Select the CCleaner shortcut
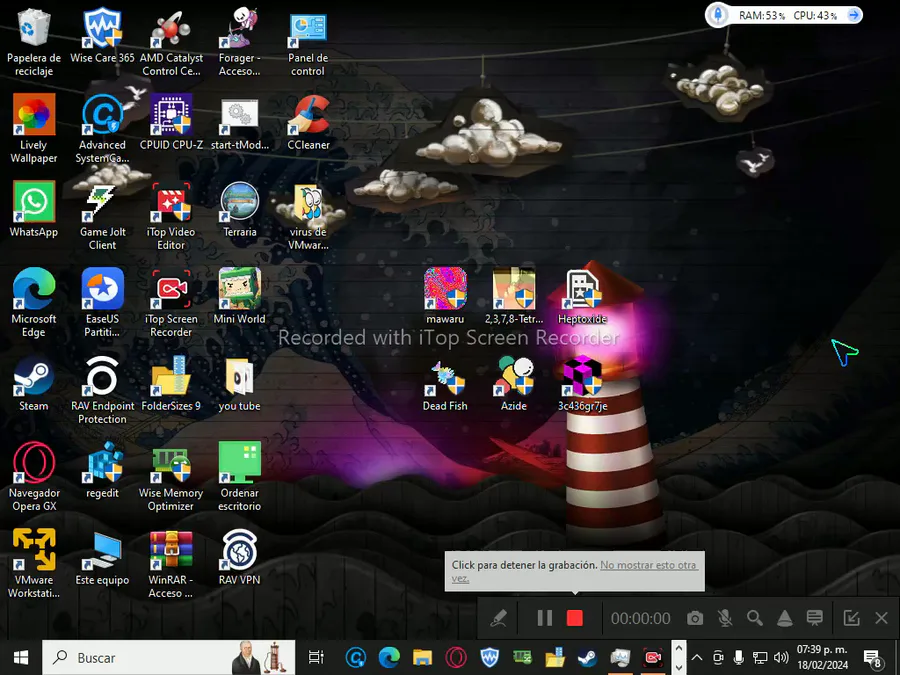This screenshot has width=900, height=675. (308, 122)
